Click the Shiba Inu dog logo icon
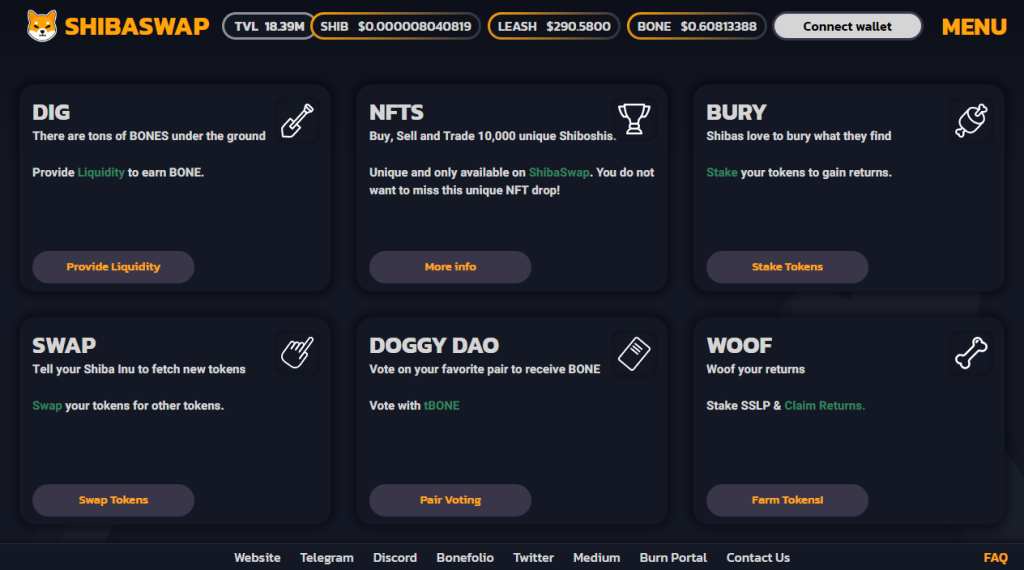This screenshot has width=1024, height=570. coord(42,26)
